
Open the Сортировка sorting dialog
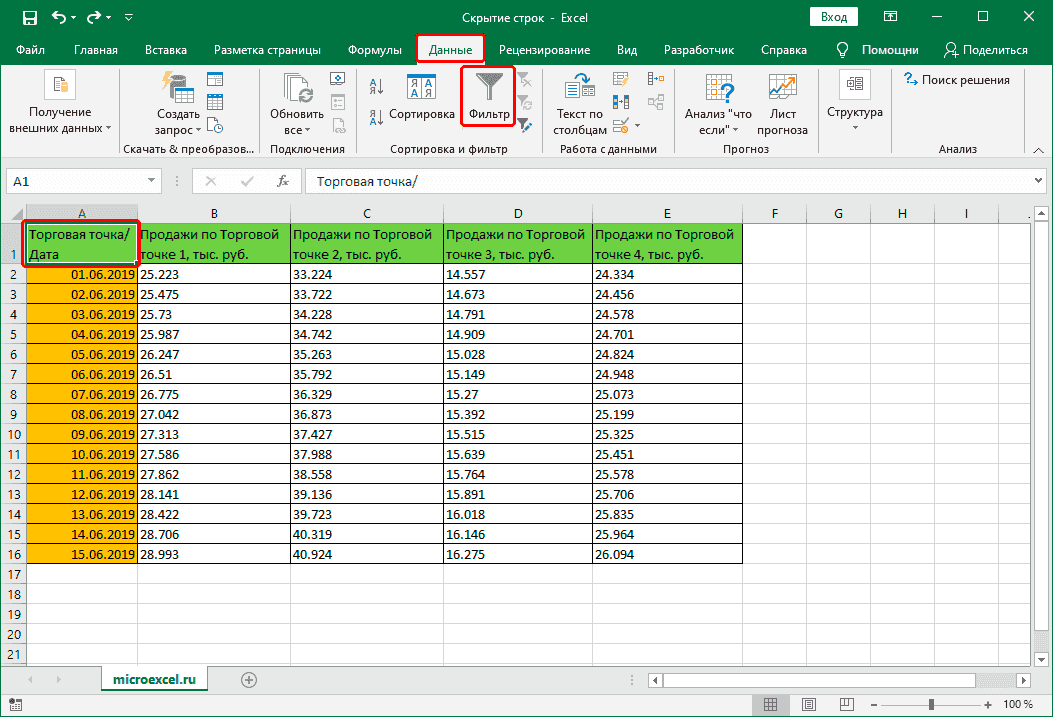[x=420, y=113]
